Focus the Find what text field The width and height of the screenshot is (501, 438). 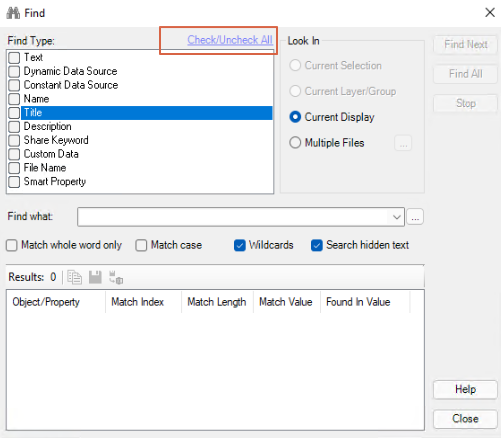(233, 217)
